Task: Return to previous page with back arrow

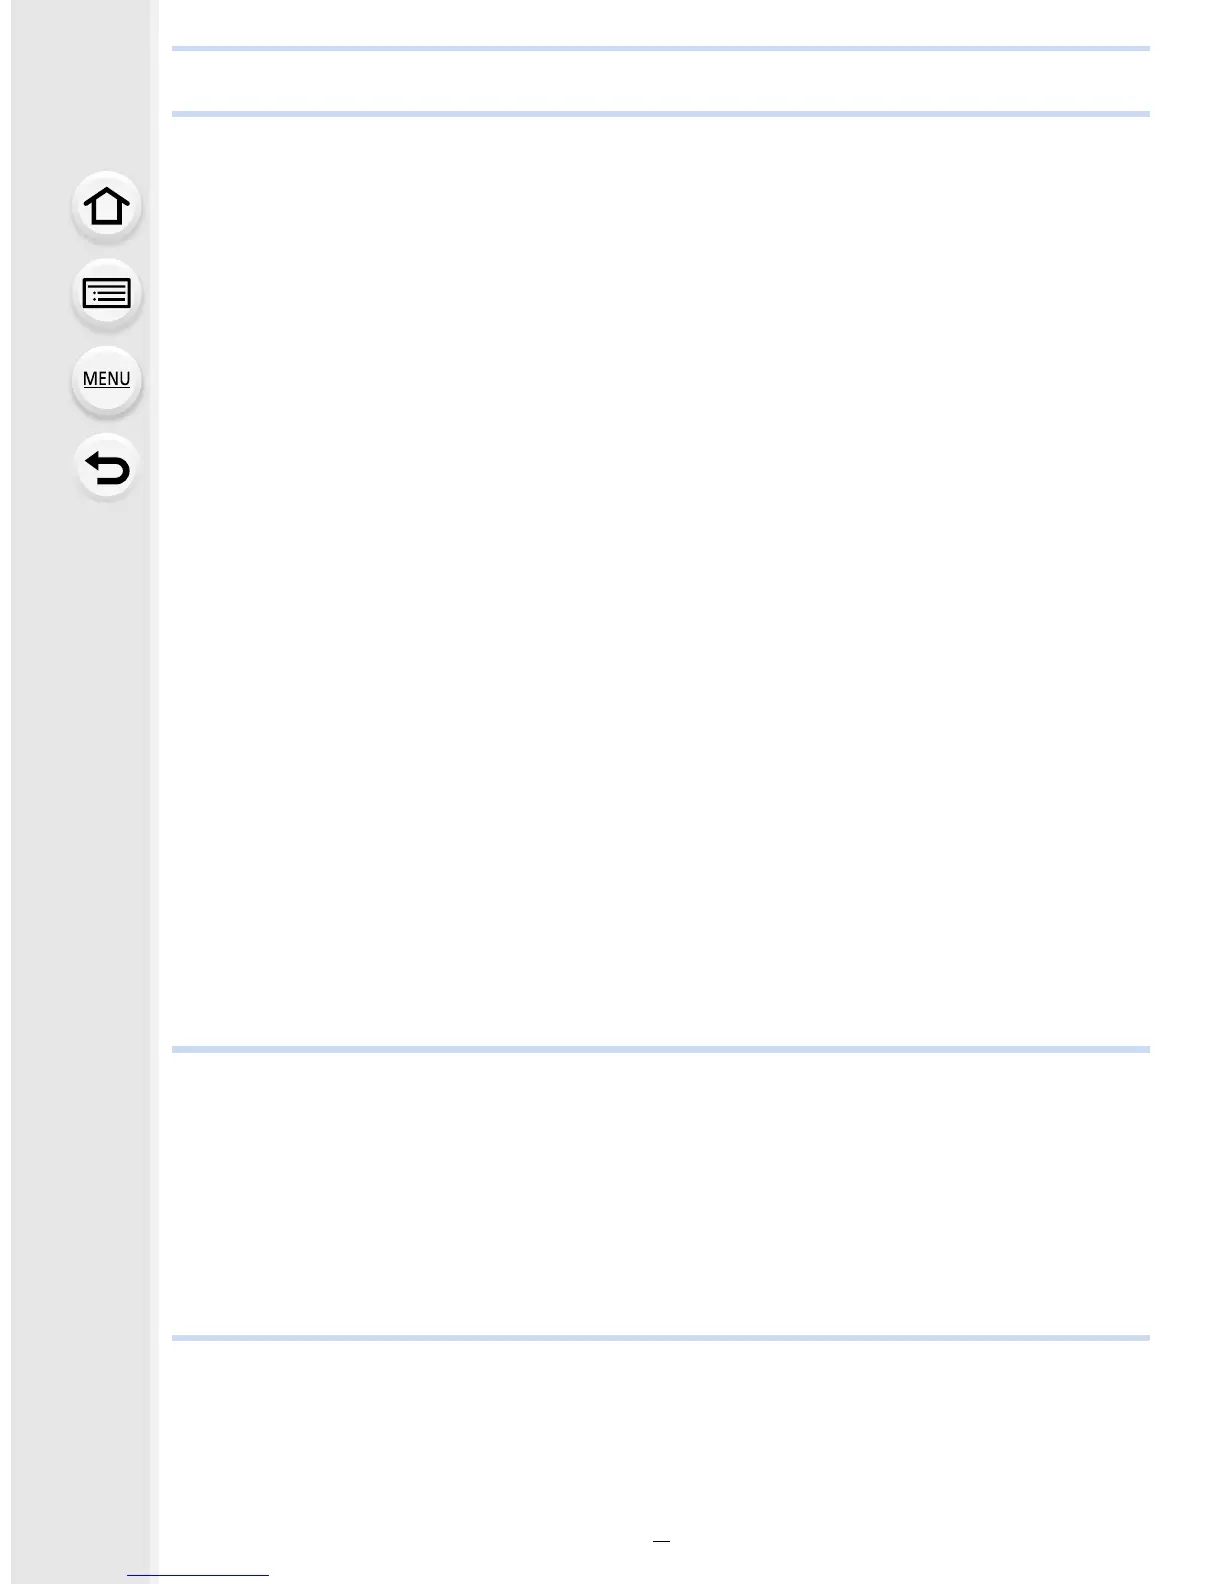Action: (106, 467)
